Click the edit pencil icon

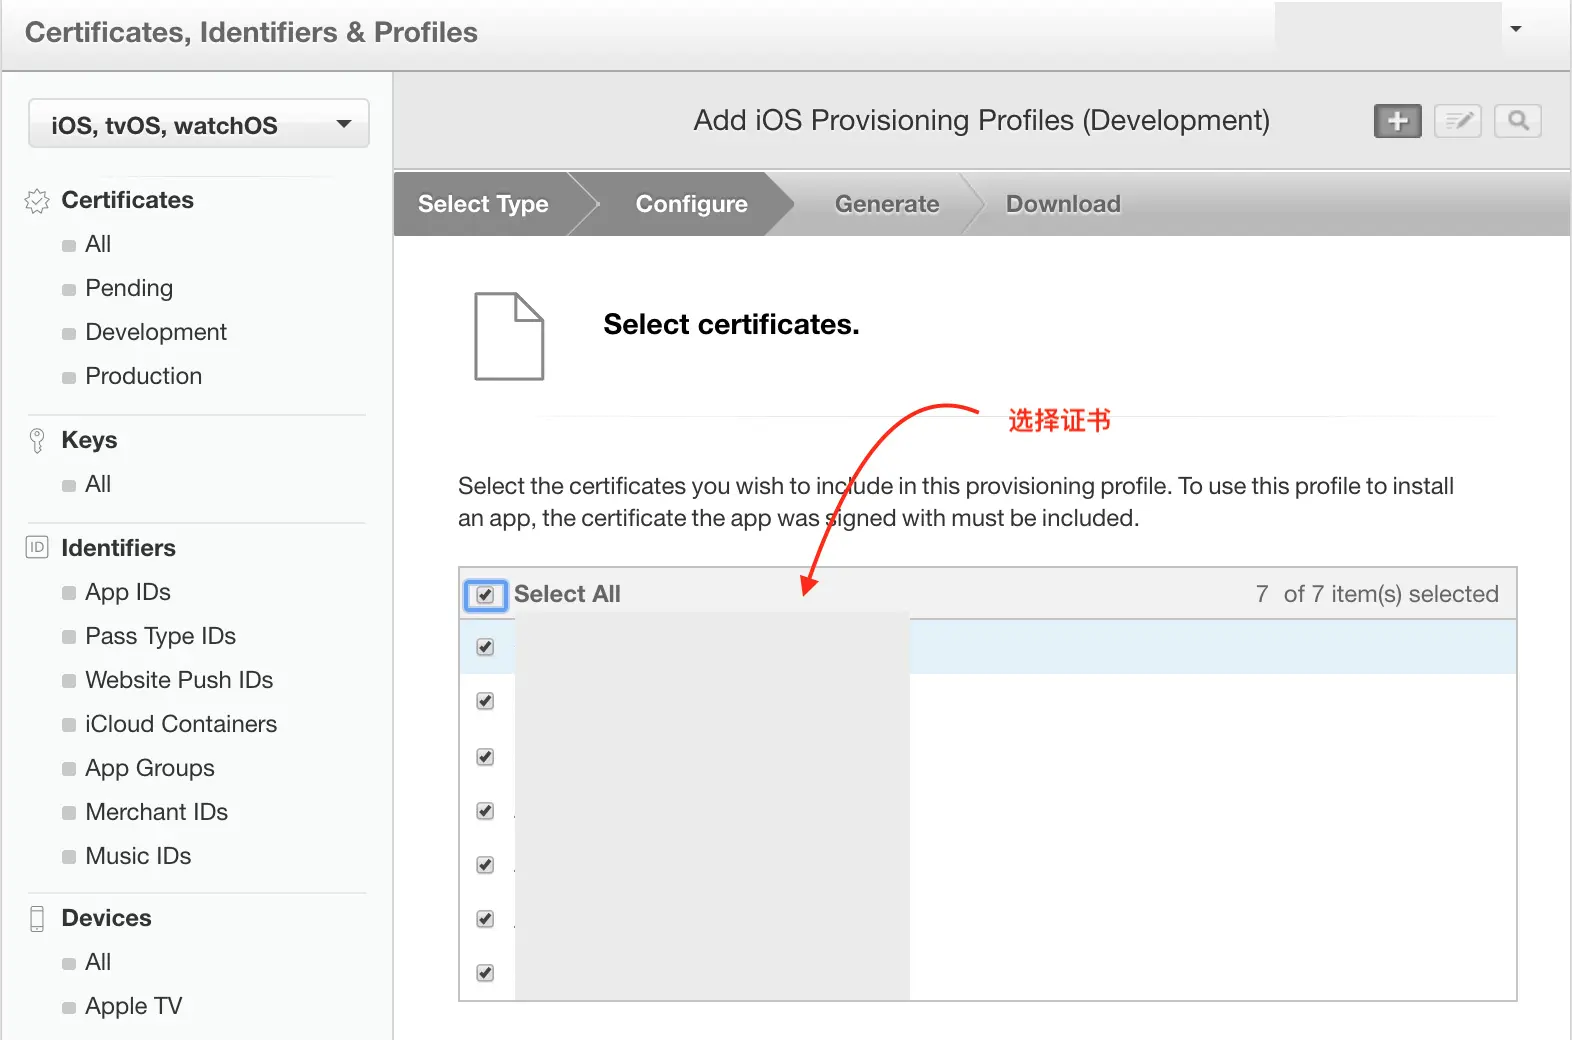[1457, 121]
